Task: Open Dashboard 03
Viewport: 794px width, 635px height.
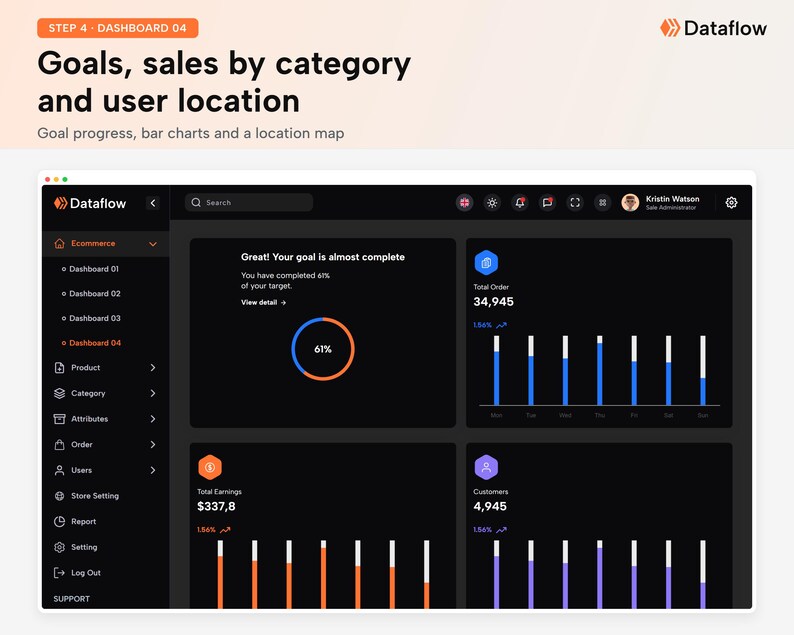Action: point(95,319)
